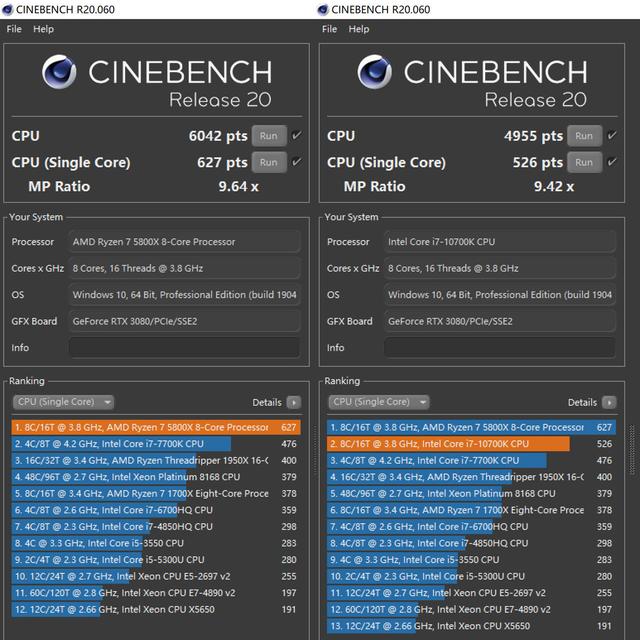Select Core i7-7700K row in right window
Screen dimensions: 640x640
(x=471, y=460)
